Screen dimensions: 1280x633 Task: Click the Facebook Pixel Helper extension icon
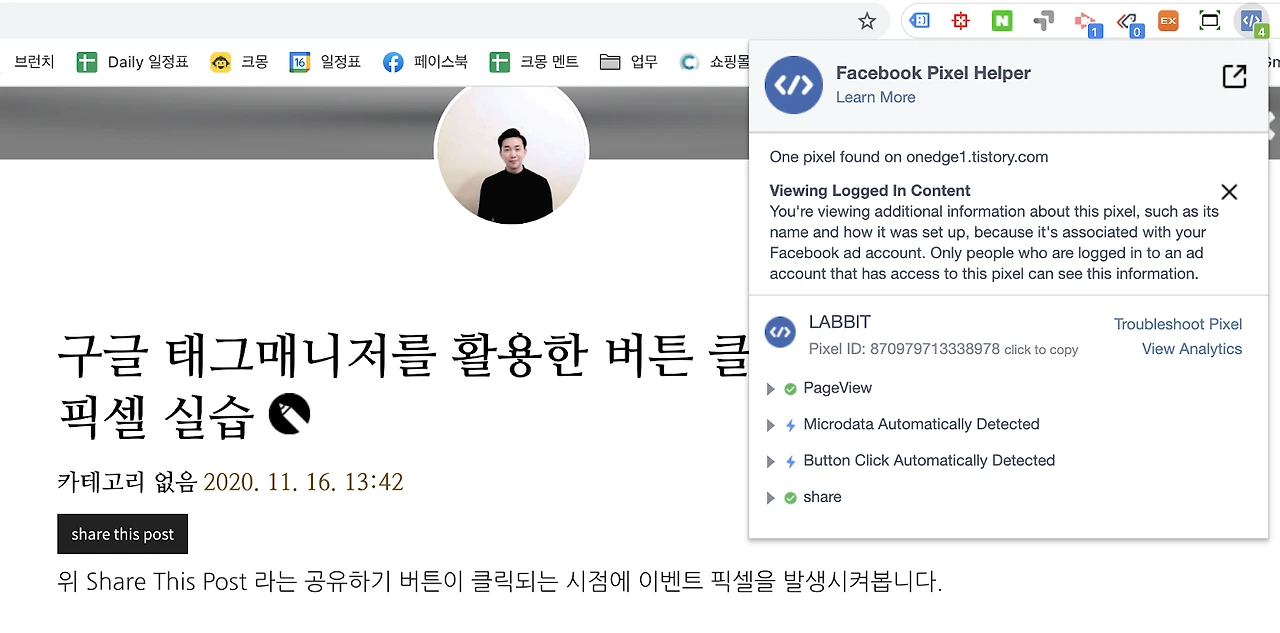[1251, 21]
